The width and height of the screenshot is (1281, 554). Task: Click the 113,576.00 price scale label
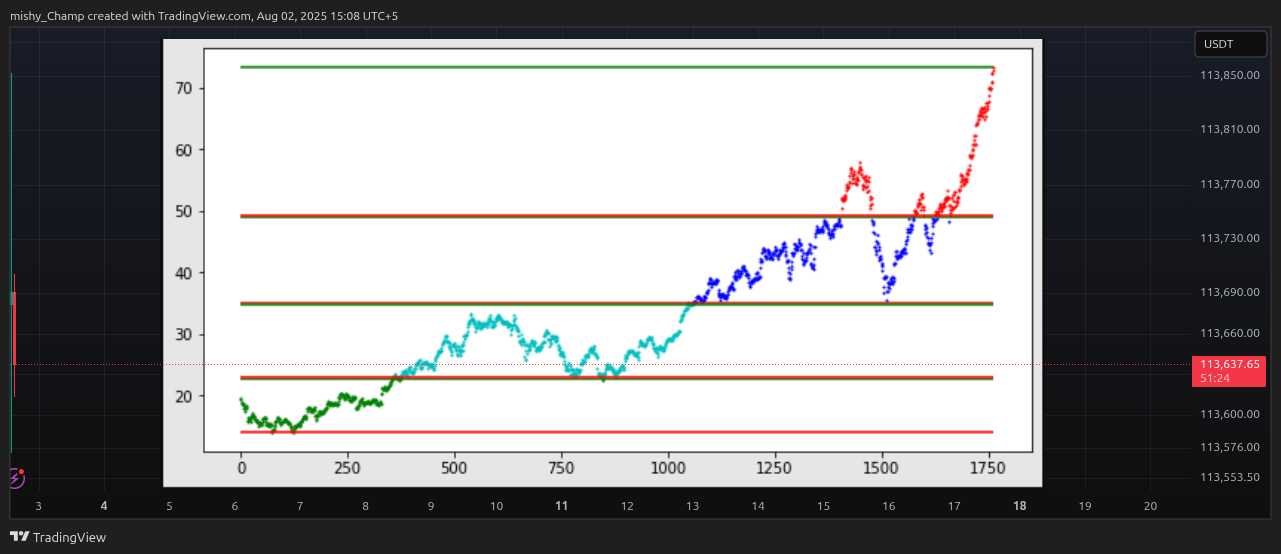(x=1229, y=447)
